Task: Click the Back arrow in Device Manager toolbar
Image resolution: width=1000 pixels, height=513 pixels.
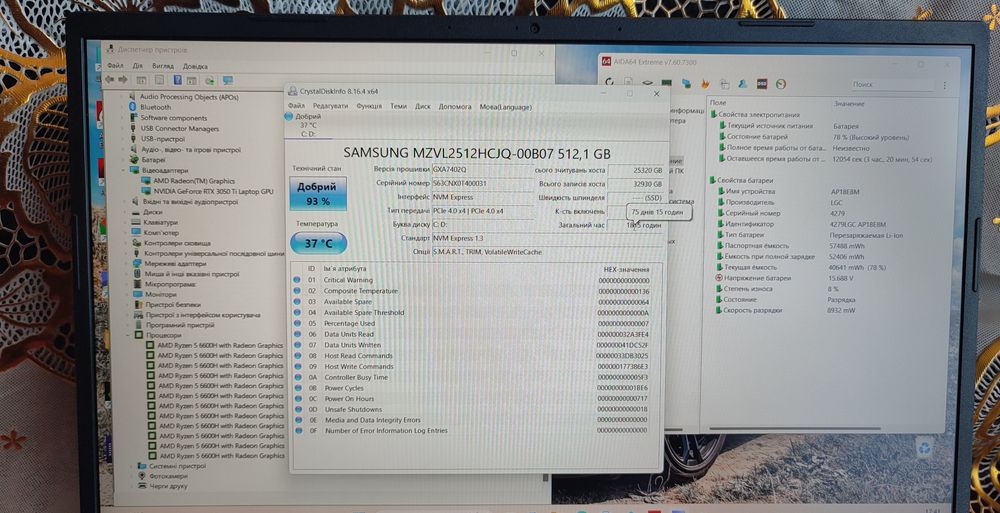Action: (110, 80)
